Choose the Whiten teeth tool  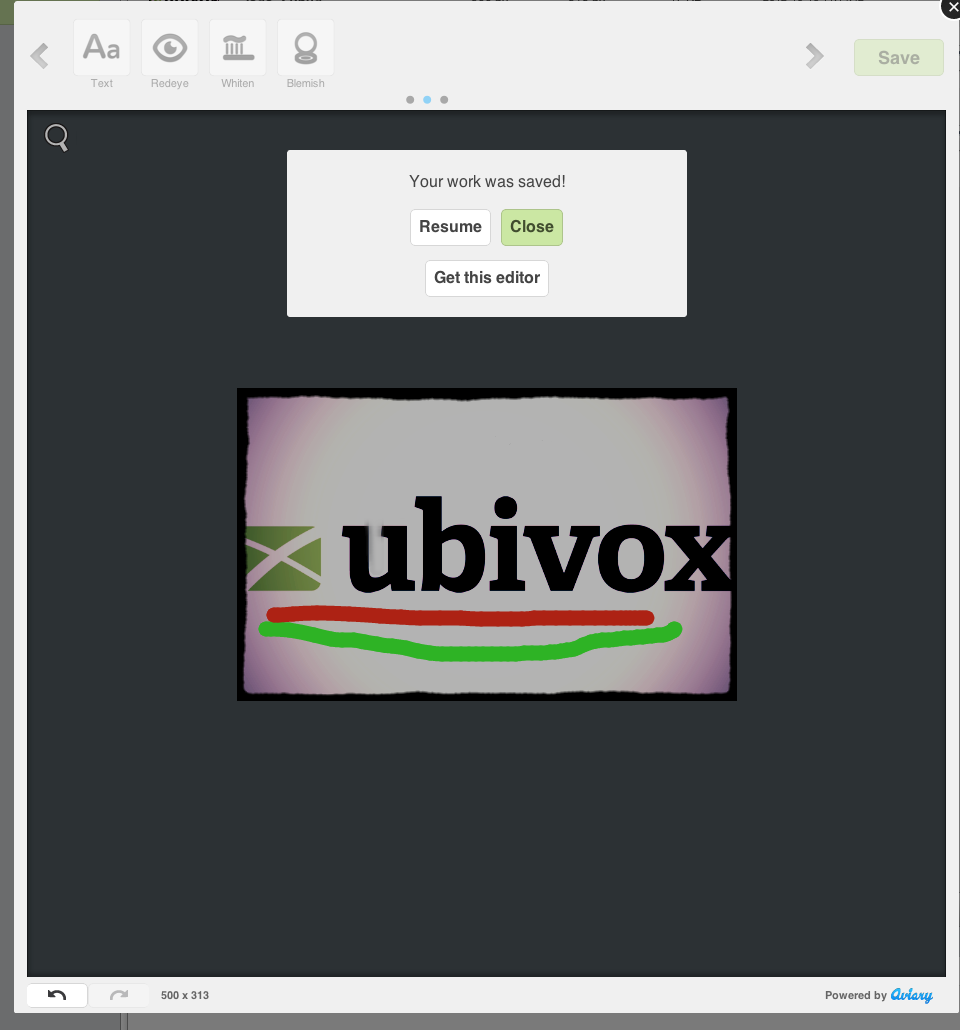[238, 55]
